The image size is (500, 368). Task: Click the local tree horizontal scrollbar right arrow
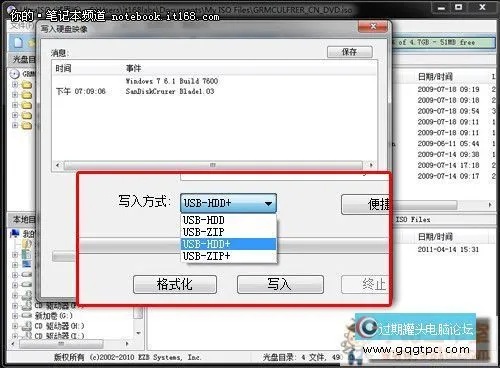tap(127, 343)
